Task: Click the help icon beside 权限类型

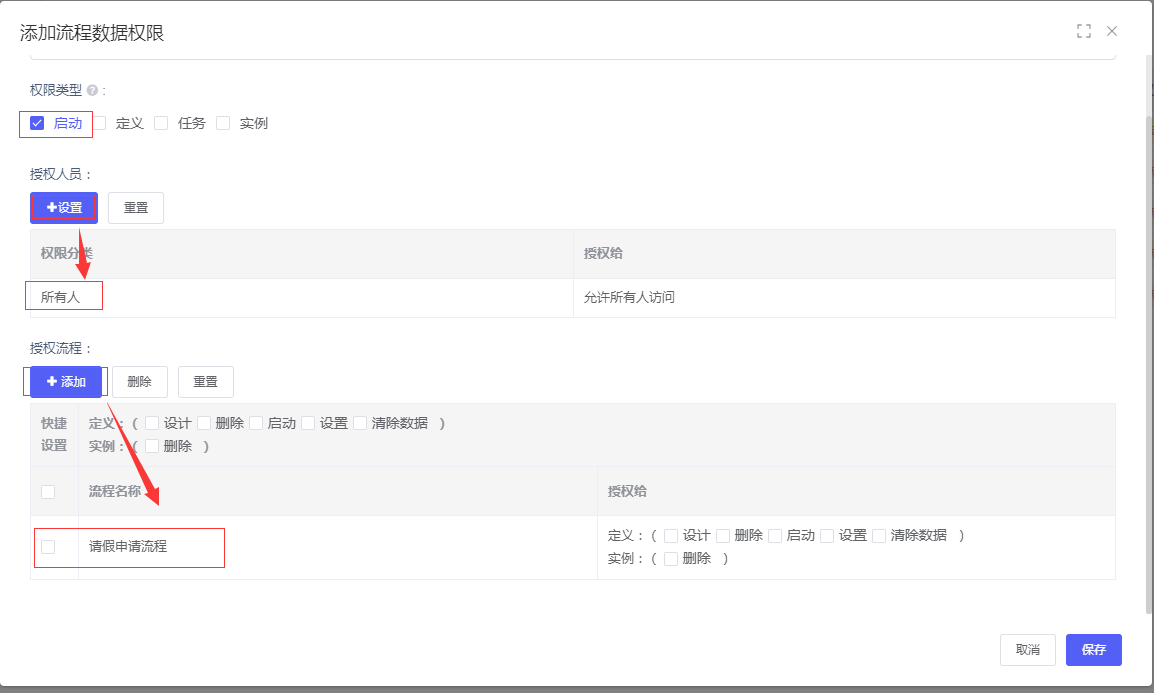Action: click(x=92, y=90)
